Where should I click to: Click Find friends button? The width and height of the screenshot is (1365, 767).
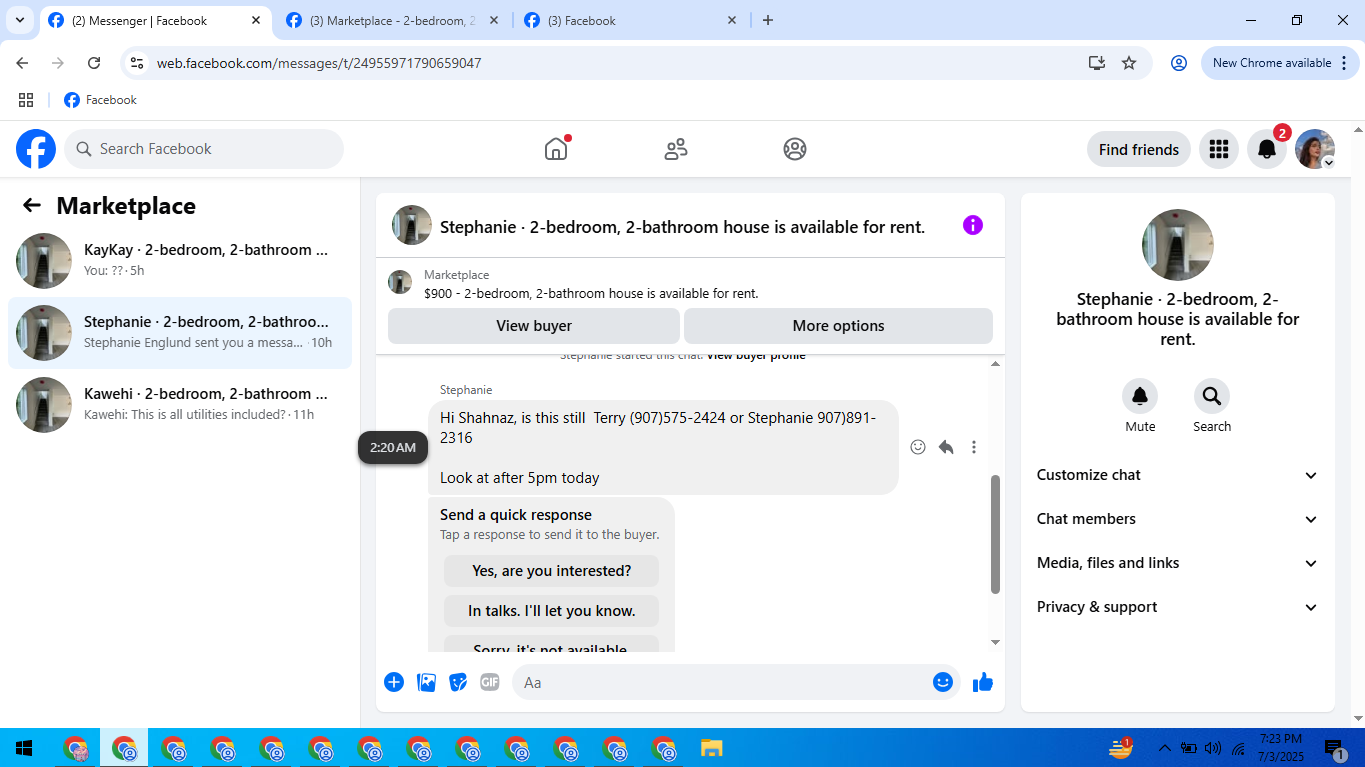1139,149
